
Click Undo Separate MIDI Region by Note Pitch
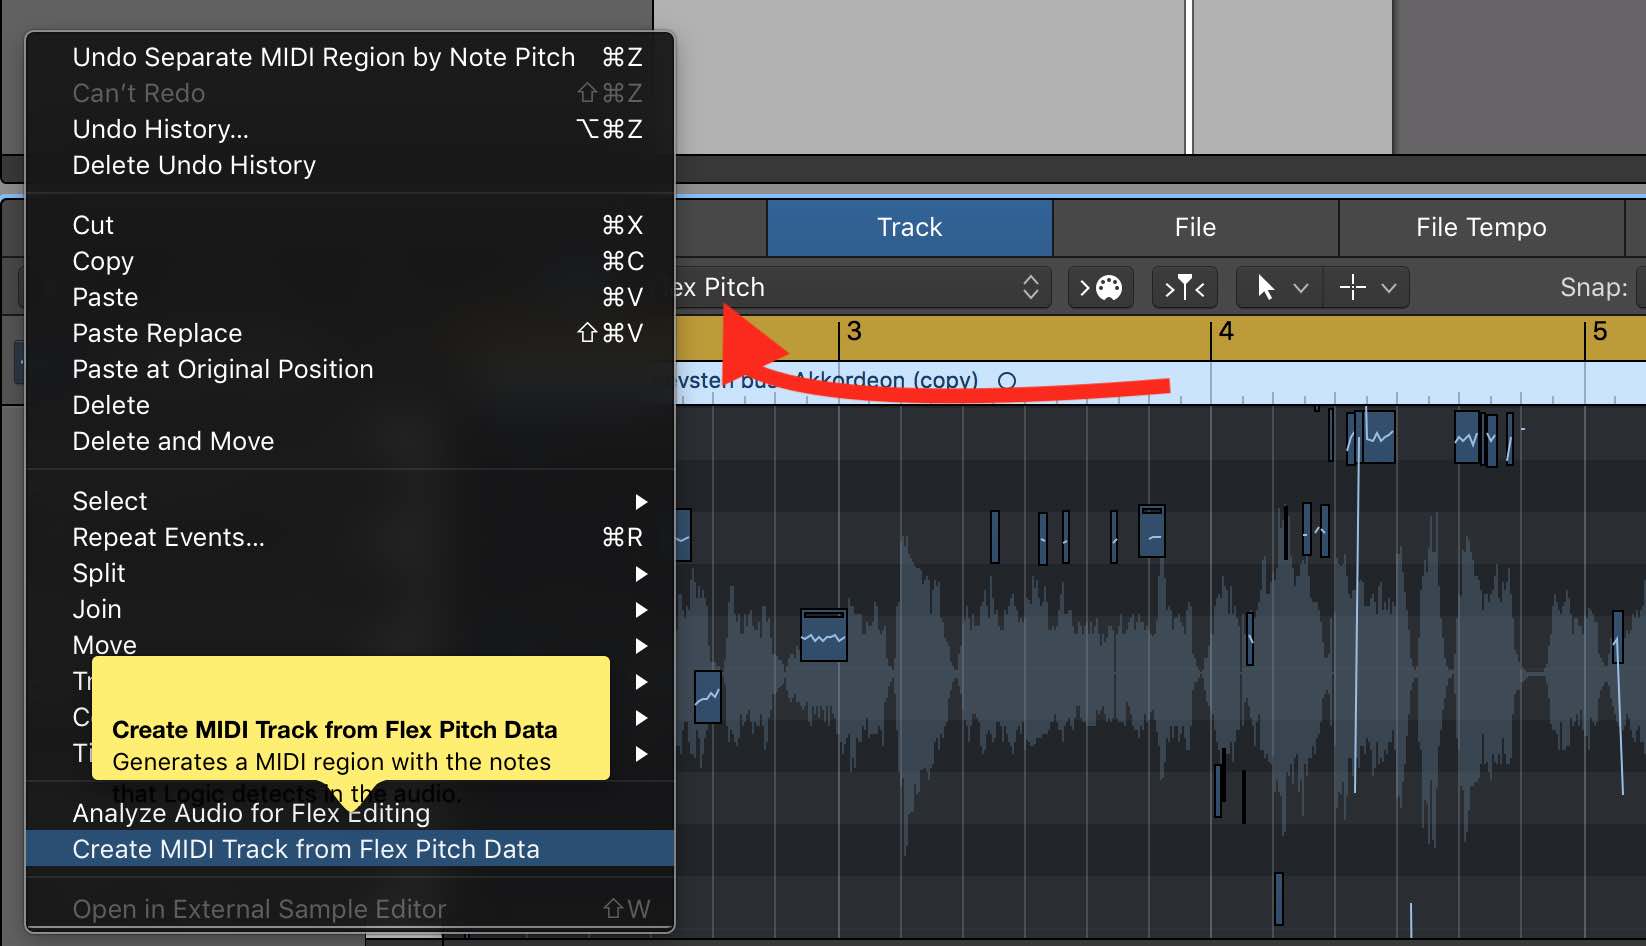tap(323, 57)
